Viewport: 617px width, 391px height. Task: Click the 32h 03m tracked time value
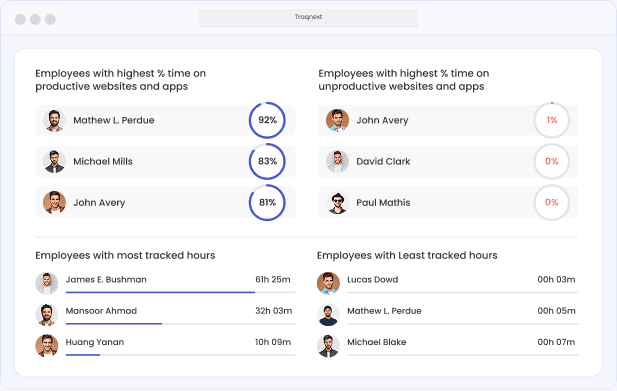tap(273, 311)
